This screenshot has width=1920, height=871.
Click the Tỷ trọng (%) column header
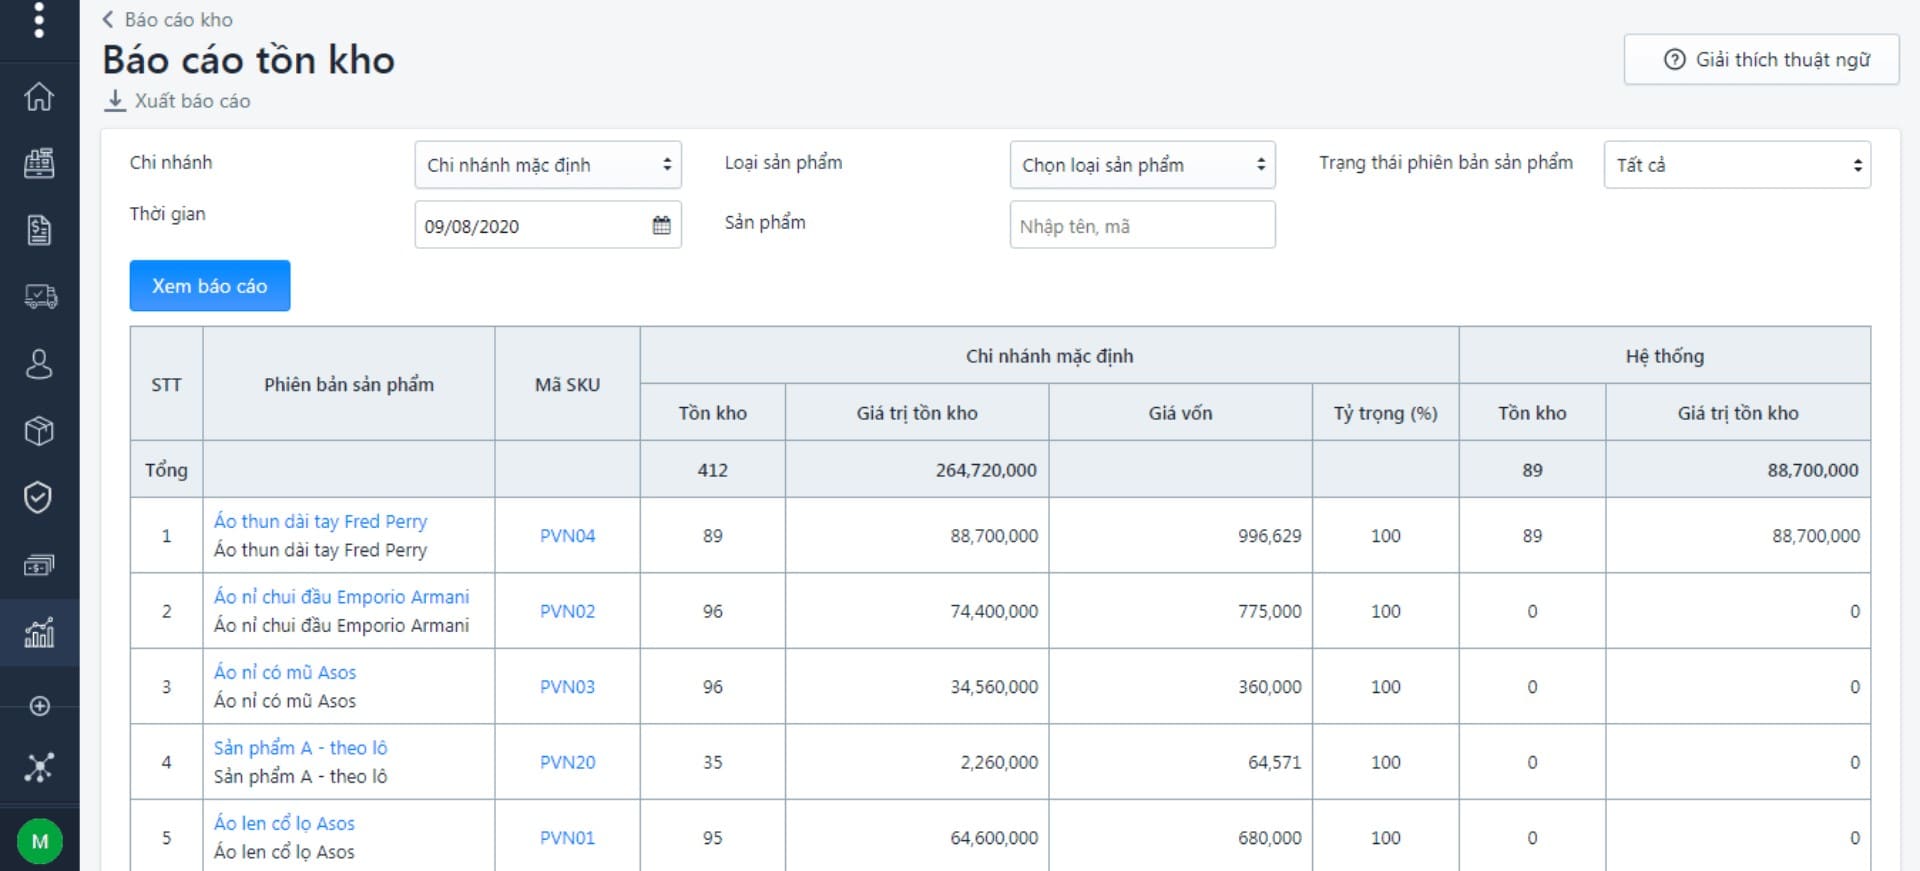(1385, 413)
